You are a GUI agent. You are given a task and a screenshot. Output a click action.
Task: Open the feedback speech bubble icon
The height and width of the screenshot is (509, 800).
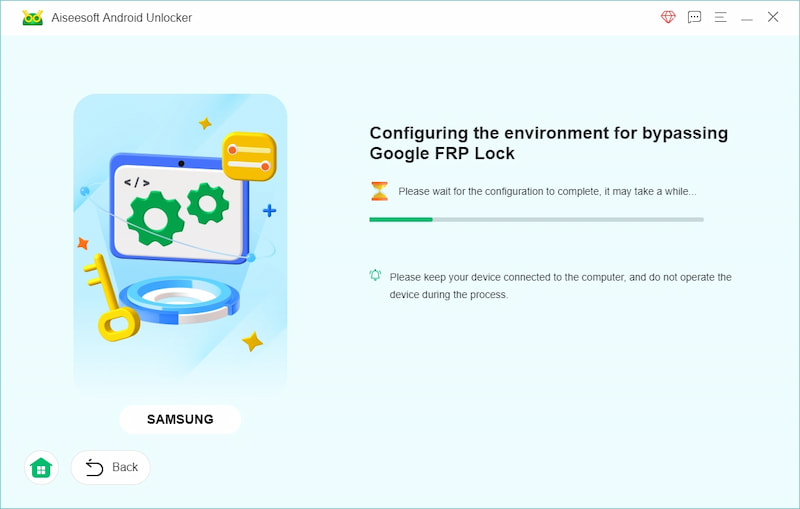[x=694, y=17]
